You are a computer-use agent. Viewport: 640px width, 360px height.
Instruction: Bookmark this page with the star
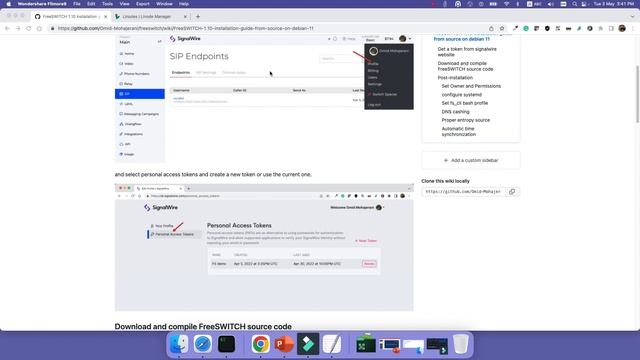coord(502,29)
